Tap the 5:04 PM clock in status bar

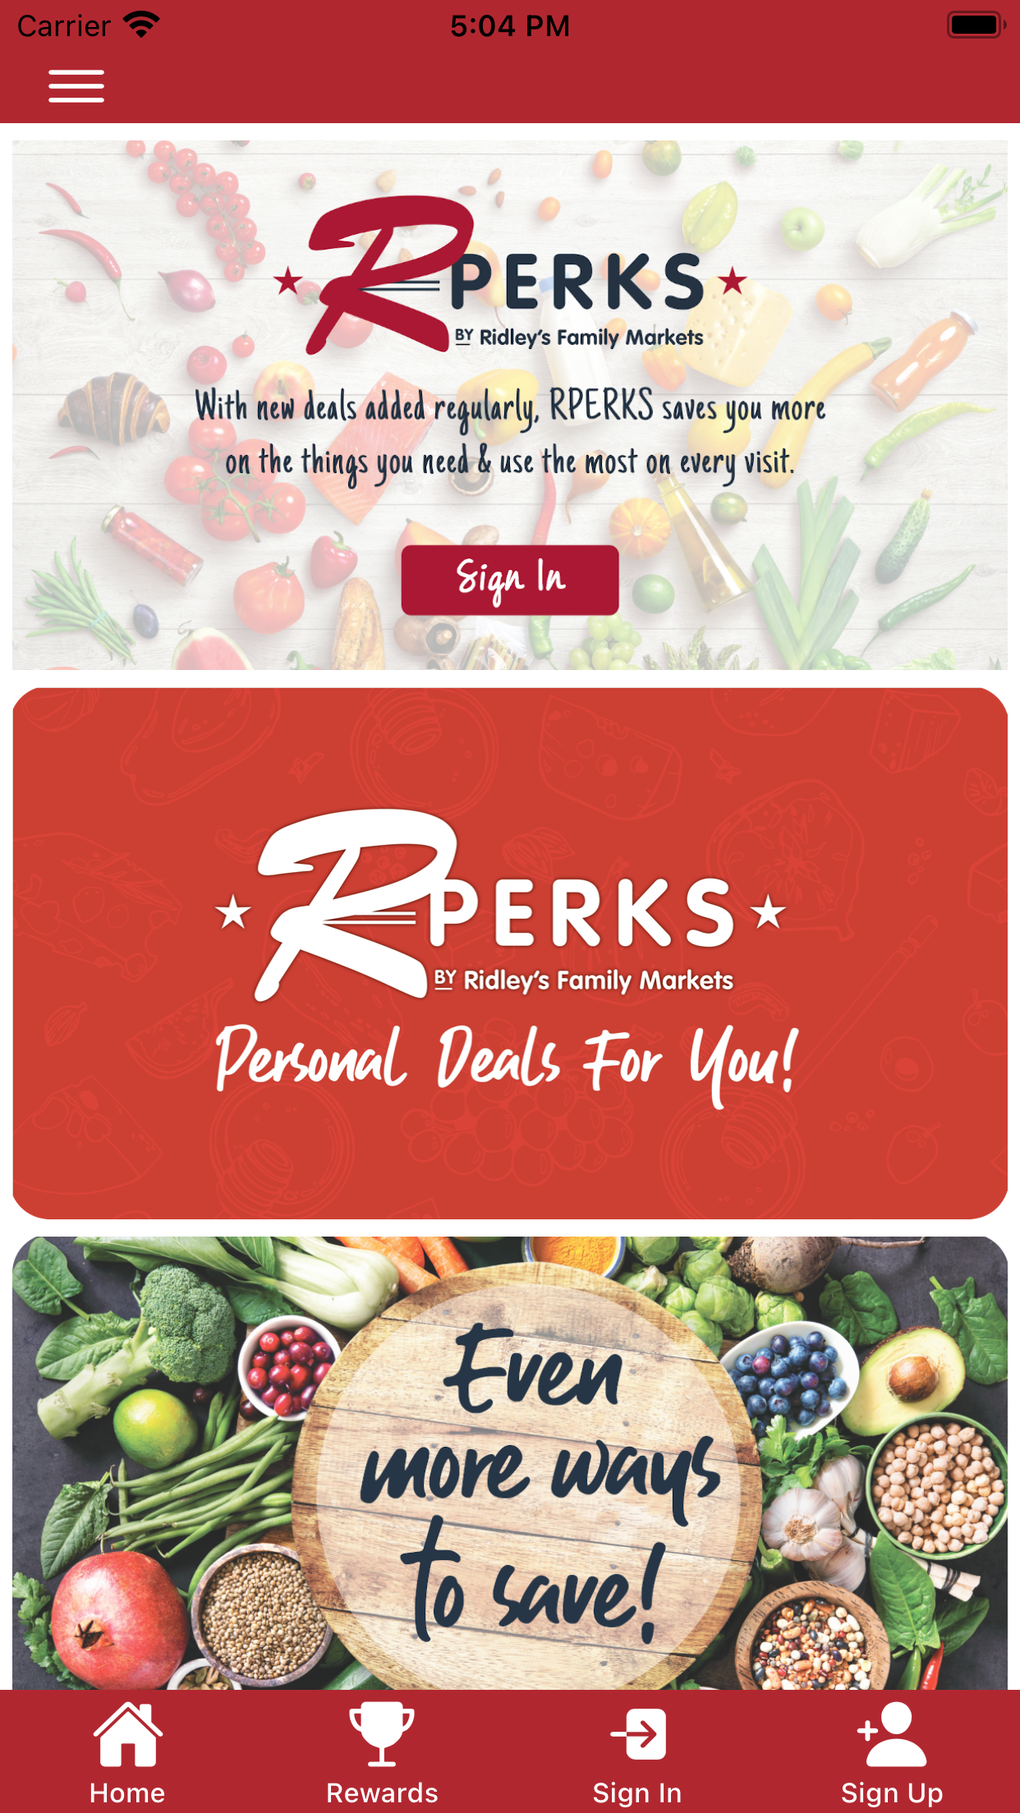coord(510,26)
